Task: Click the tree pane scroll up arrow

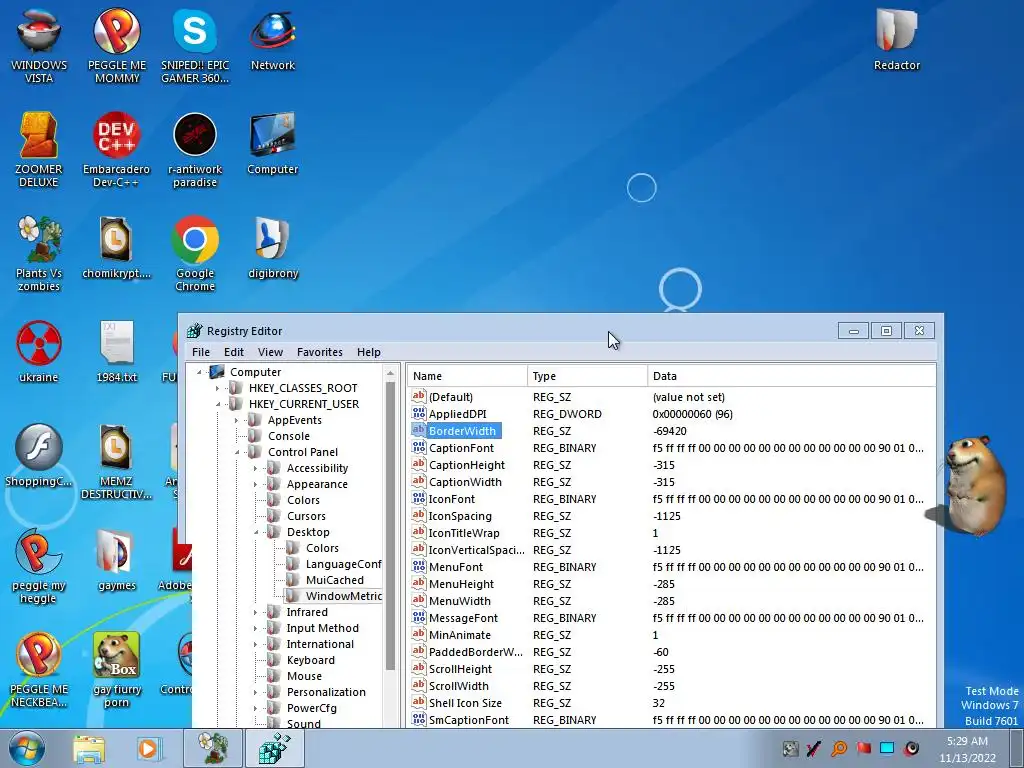Action: [x=391, y=374]
